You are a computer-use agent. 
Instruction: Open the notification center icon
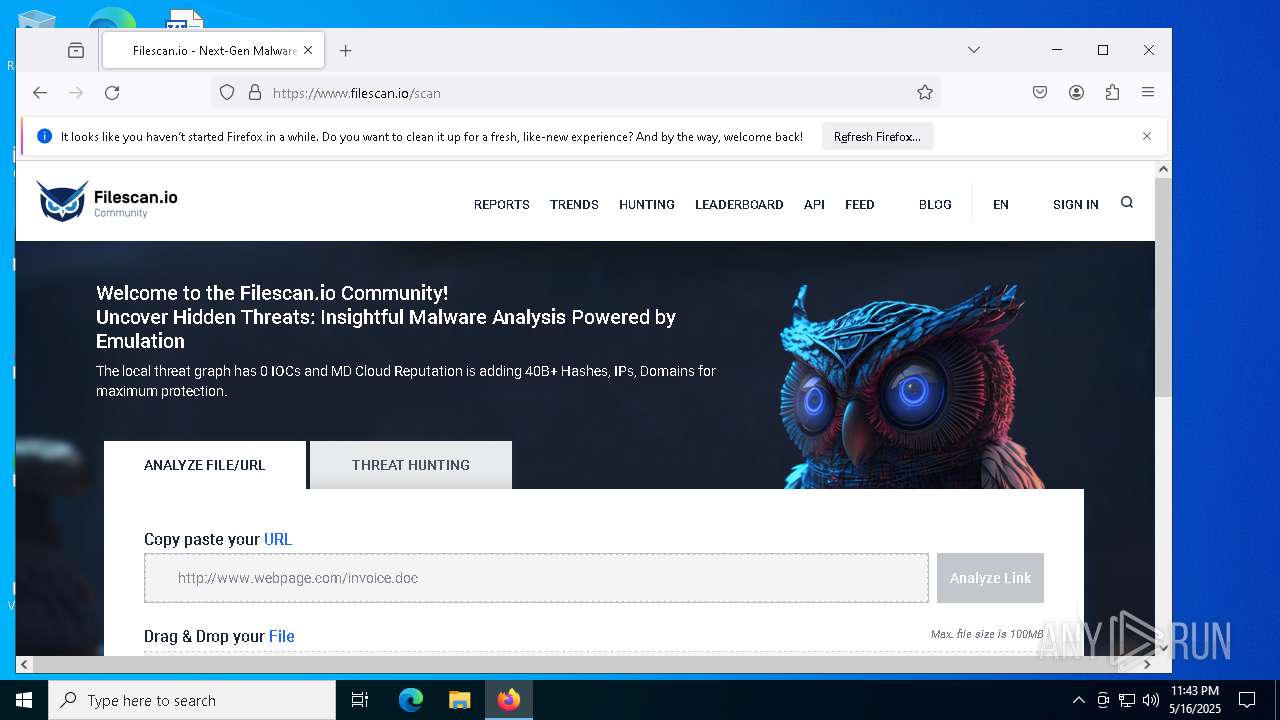tap(1247, 700)
